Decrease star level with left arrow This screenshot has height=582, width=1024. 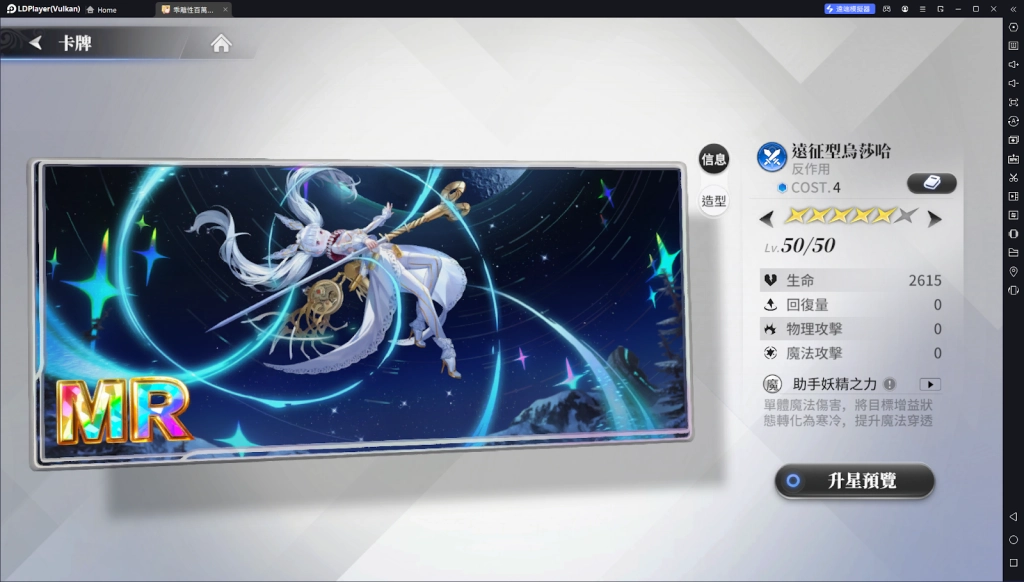[767, 218]
